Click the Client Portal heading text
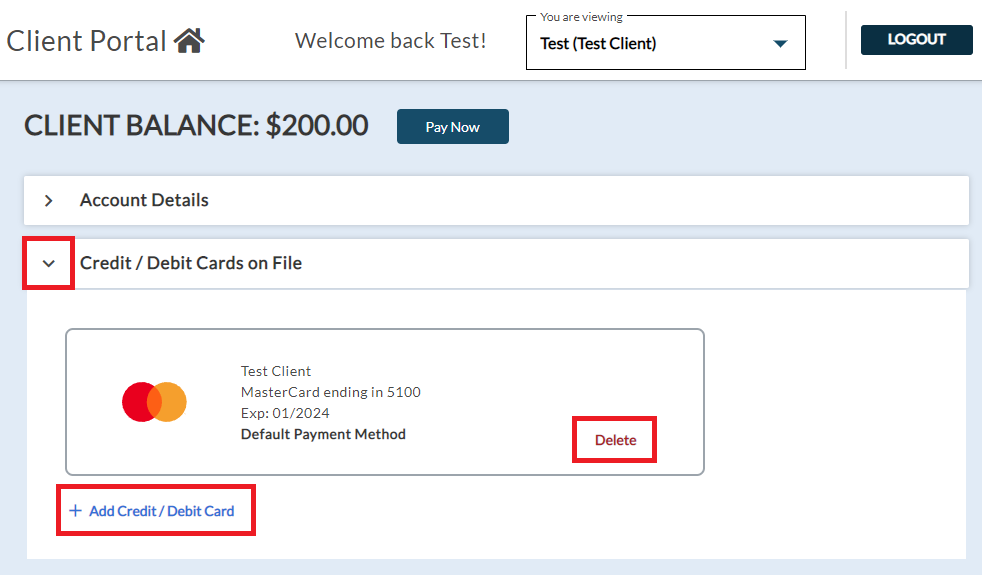This screenshot has height=575, width=982. tap(87, 41)
